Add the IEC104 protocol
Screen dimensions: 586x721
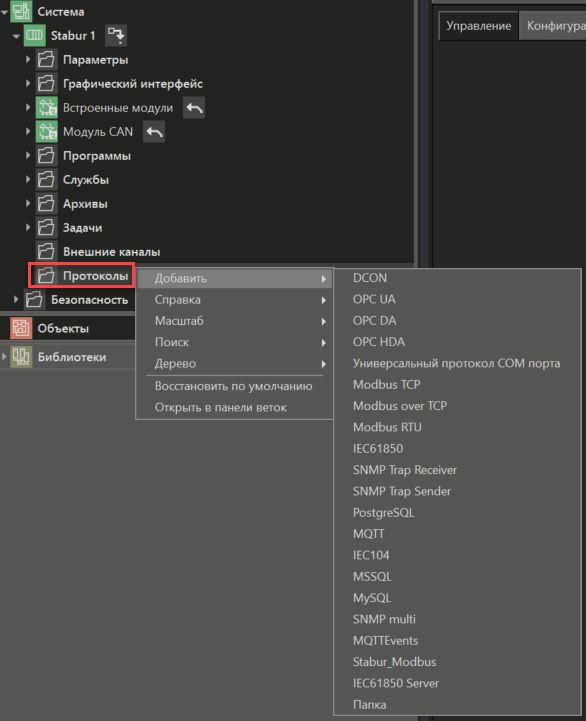(x=457, y=555)
